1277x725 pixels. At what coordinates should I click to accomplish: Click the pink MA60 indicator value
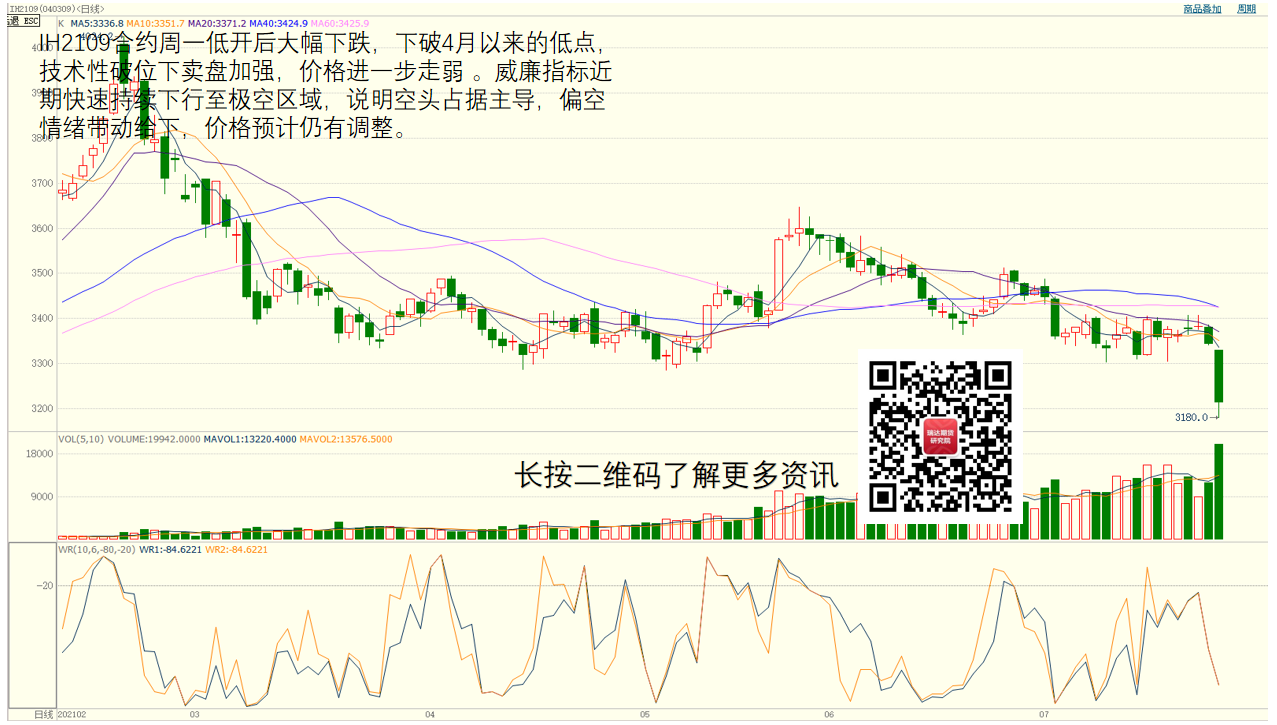[340, 23]
